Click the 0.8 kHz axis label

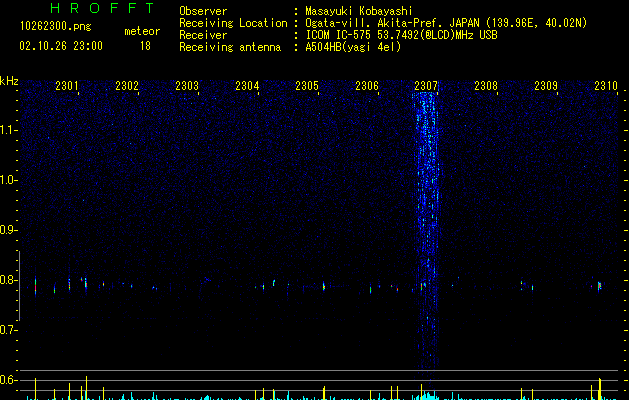tap(8, 280)
